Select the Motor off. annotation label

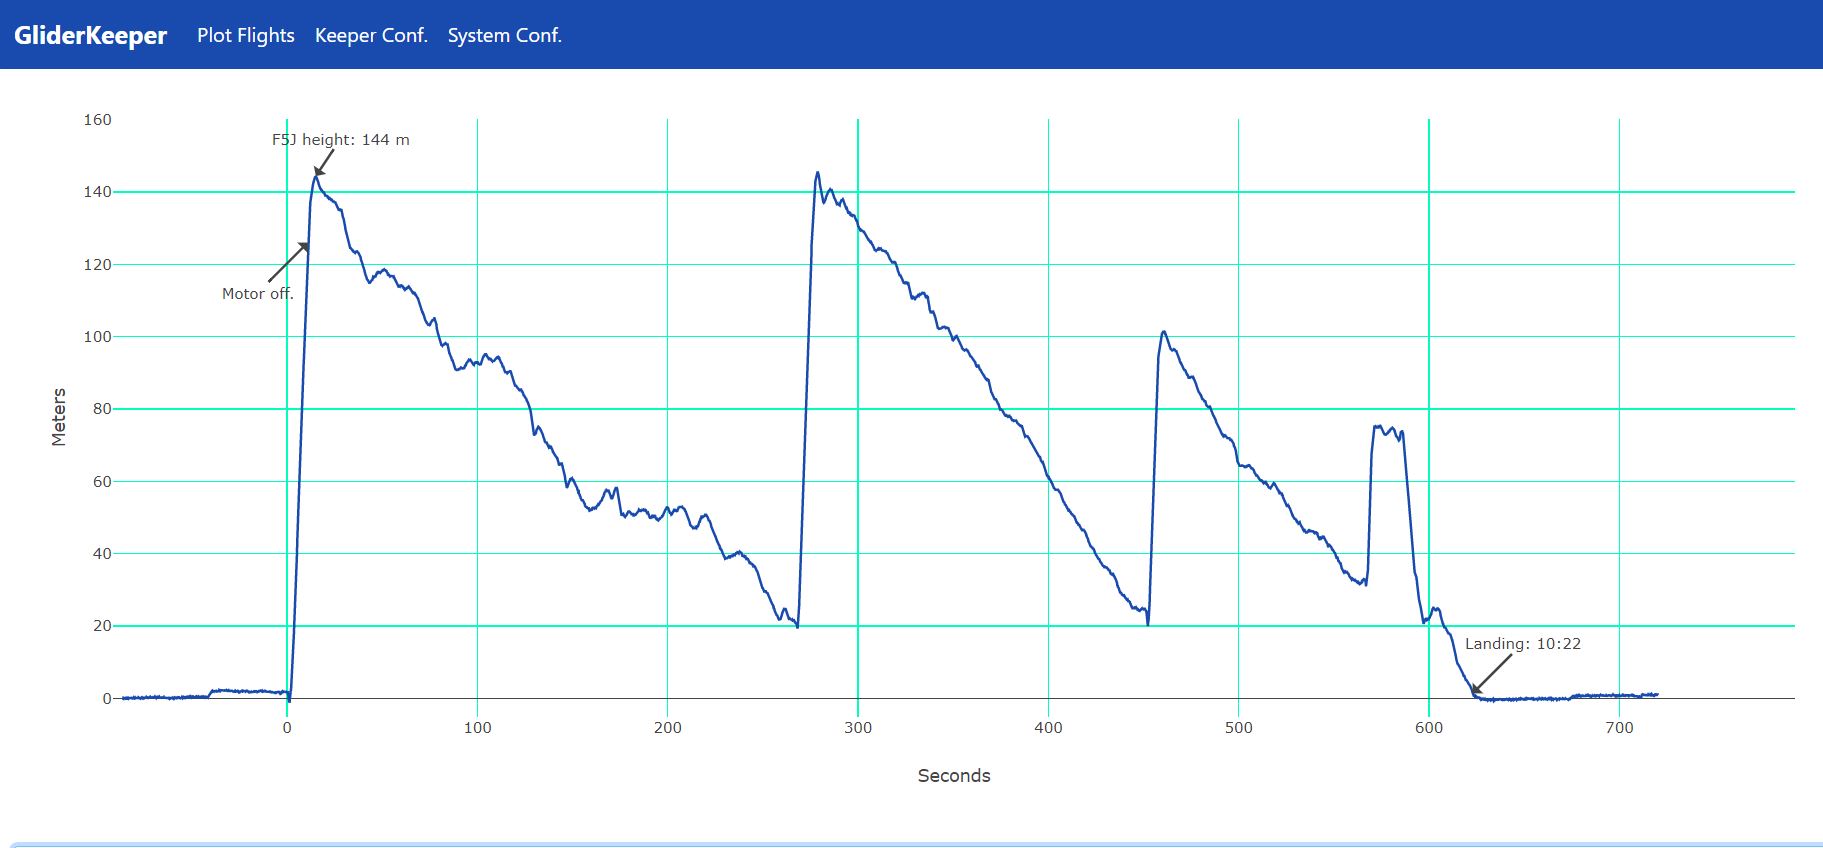click(257, 294)
